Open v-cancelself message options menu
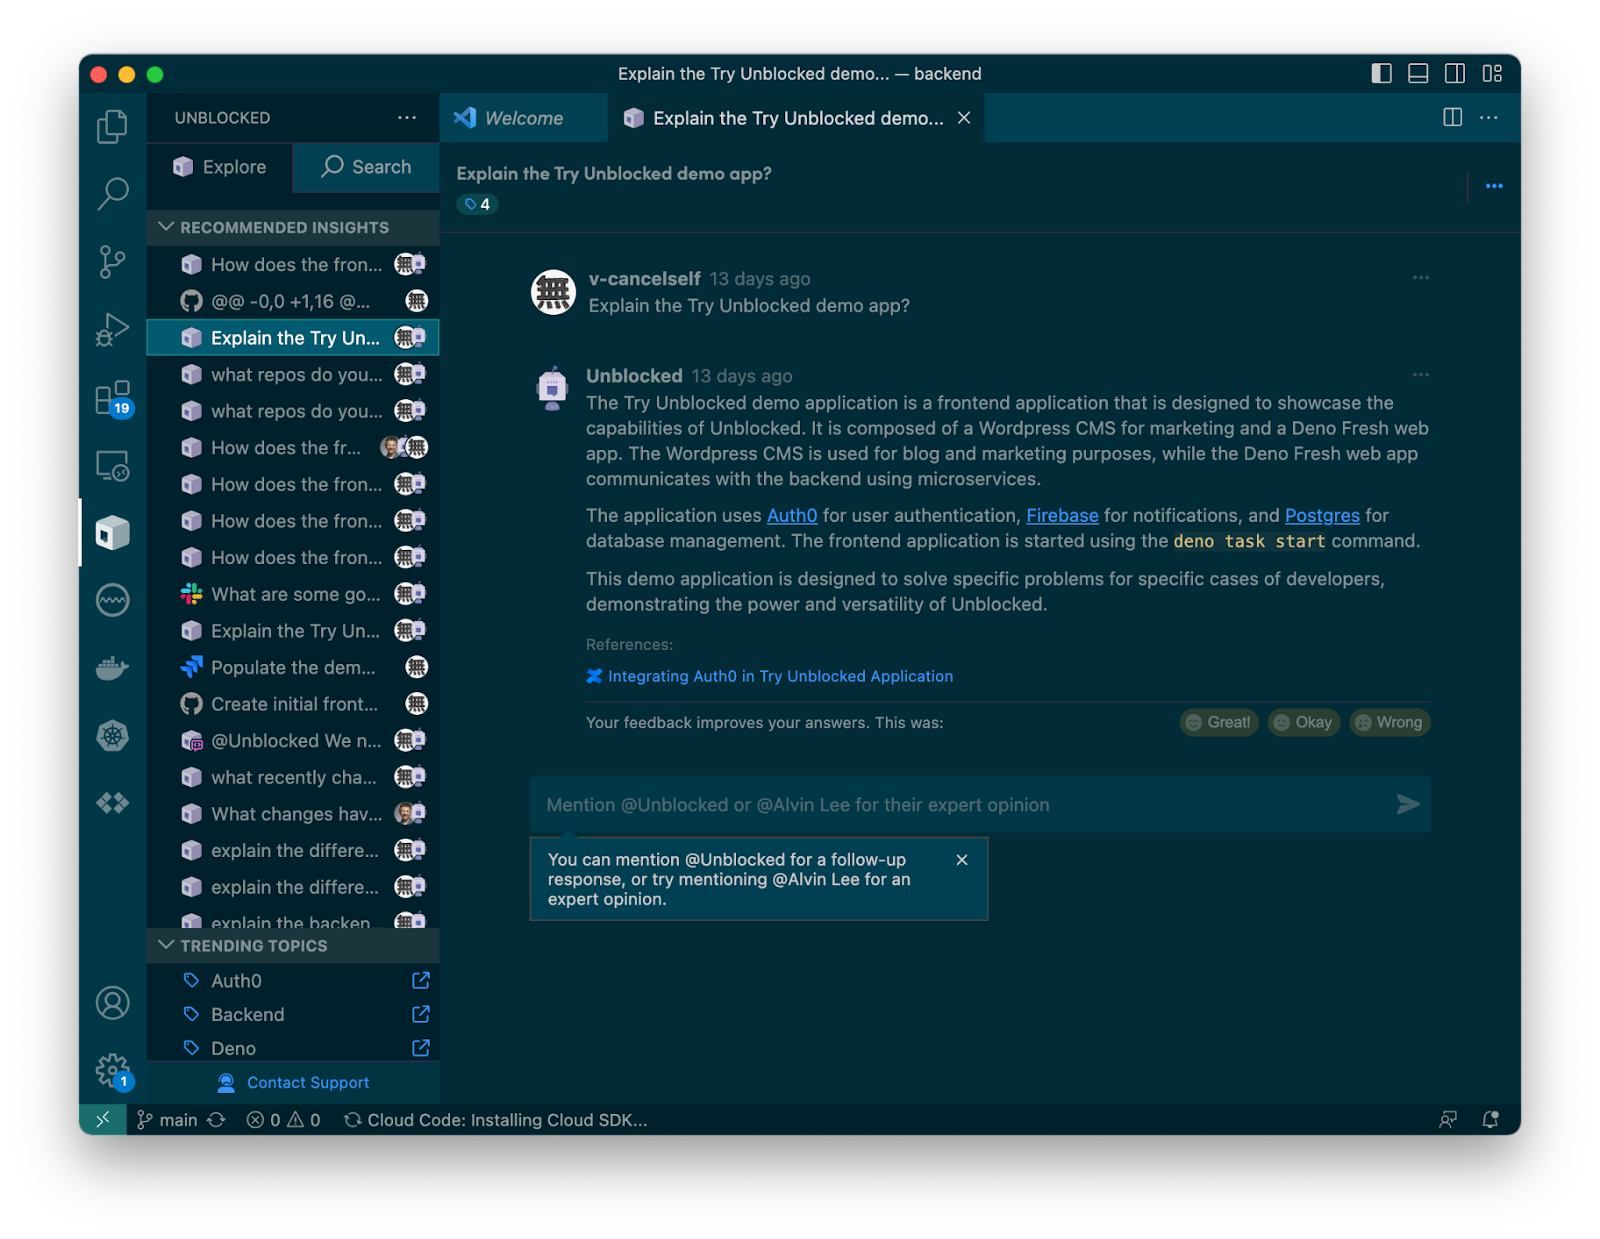The height and width of the screenshot is (1239, 1600). (x=1420, y=278)
